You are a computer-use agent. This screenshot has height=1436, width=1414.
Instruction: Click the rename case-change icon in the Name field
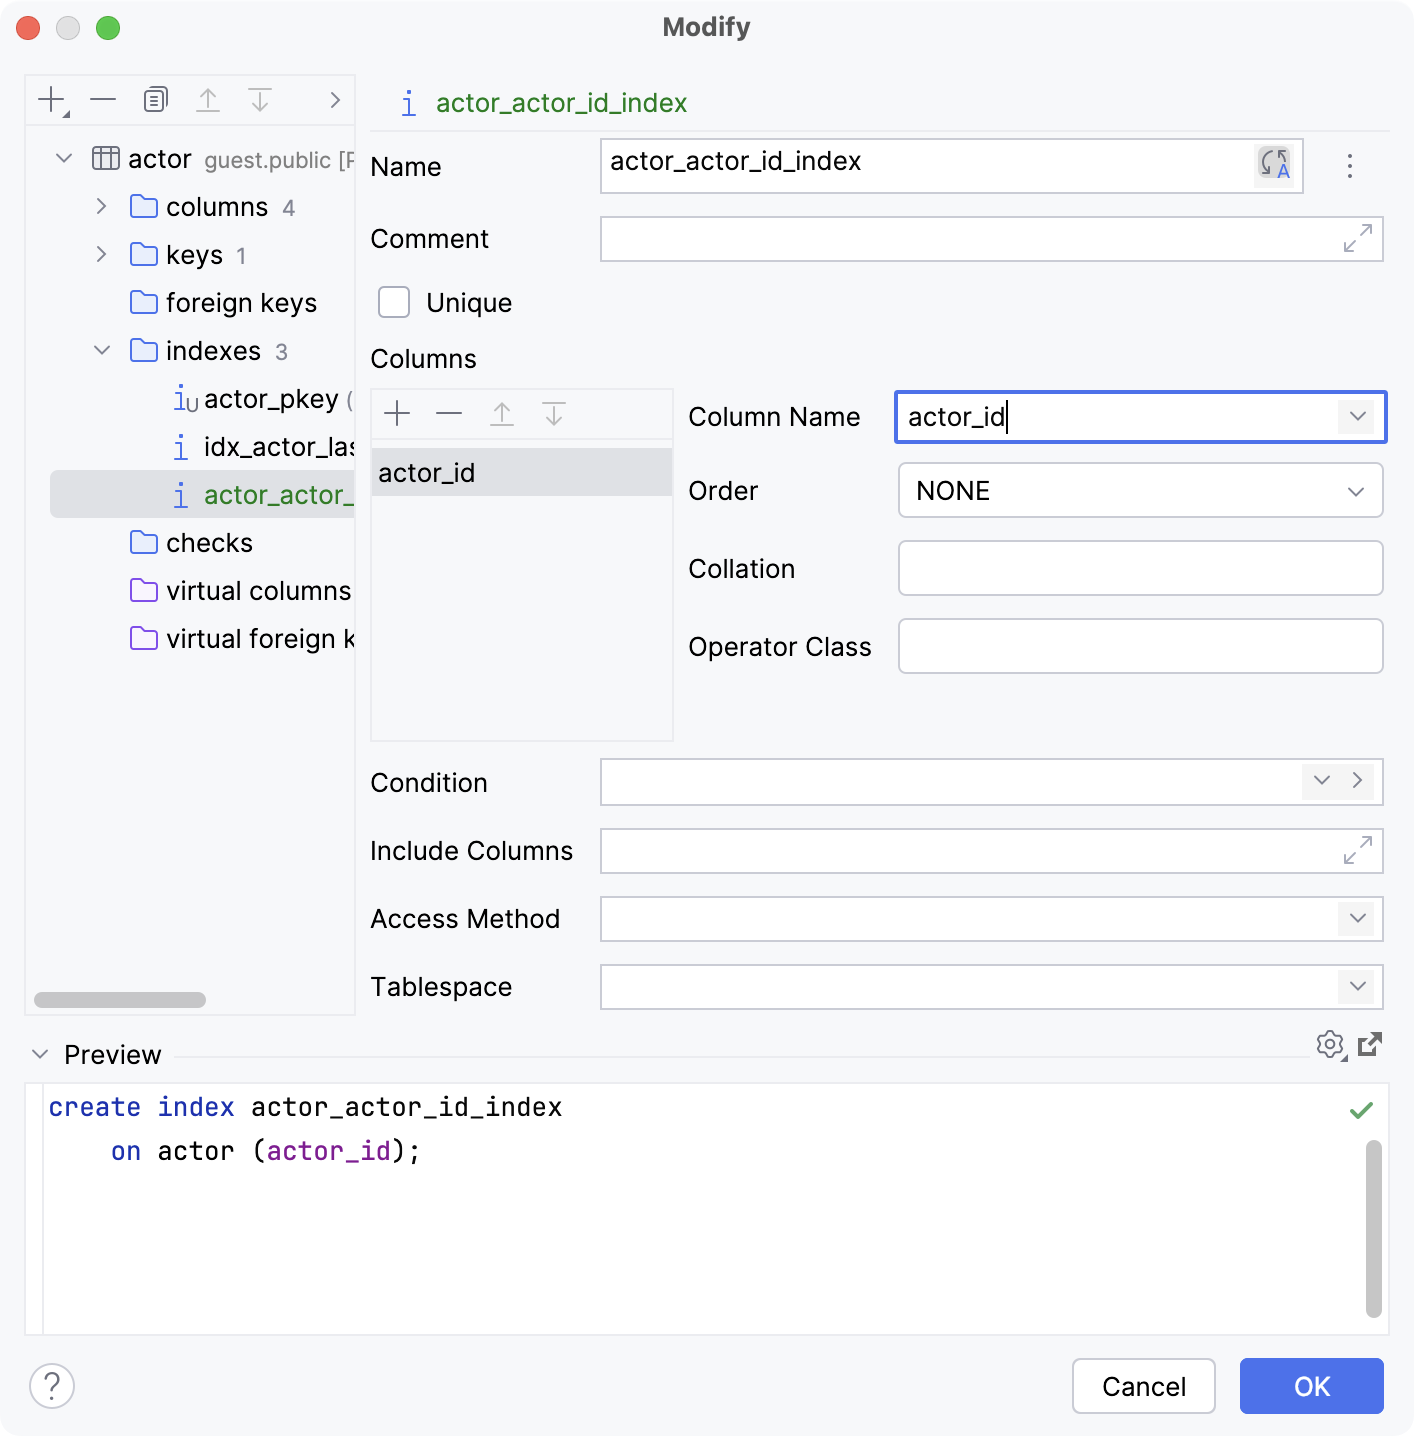pos(1273,165)
